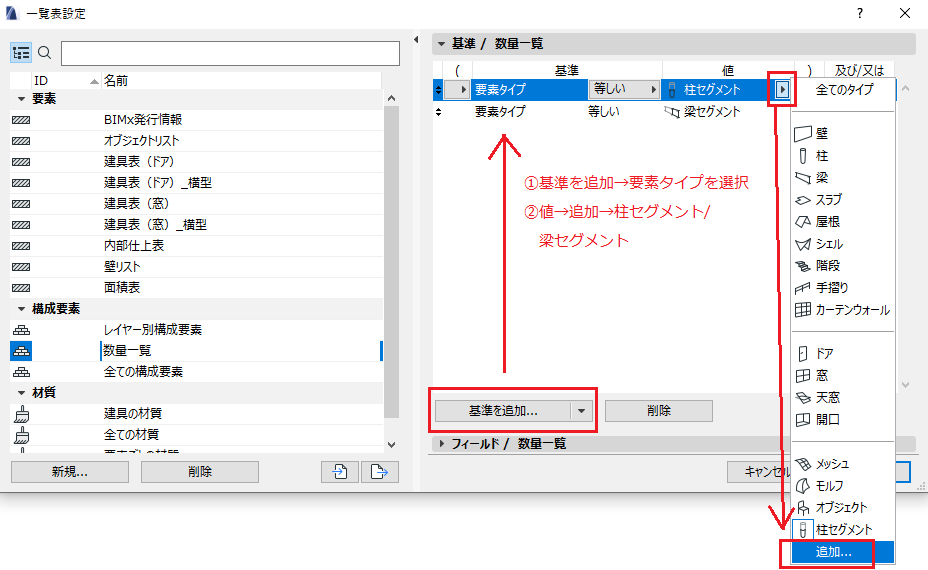Click the search magnifier icon
This screenshot has height=570, width=928.
44,53
